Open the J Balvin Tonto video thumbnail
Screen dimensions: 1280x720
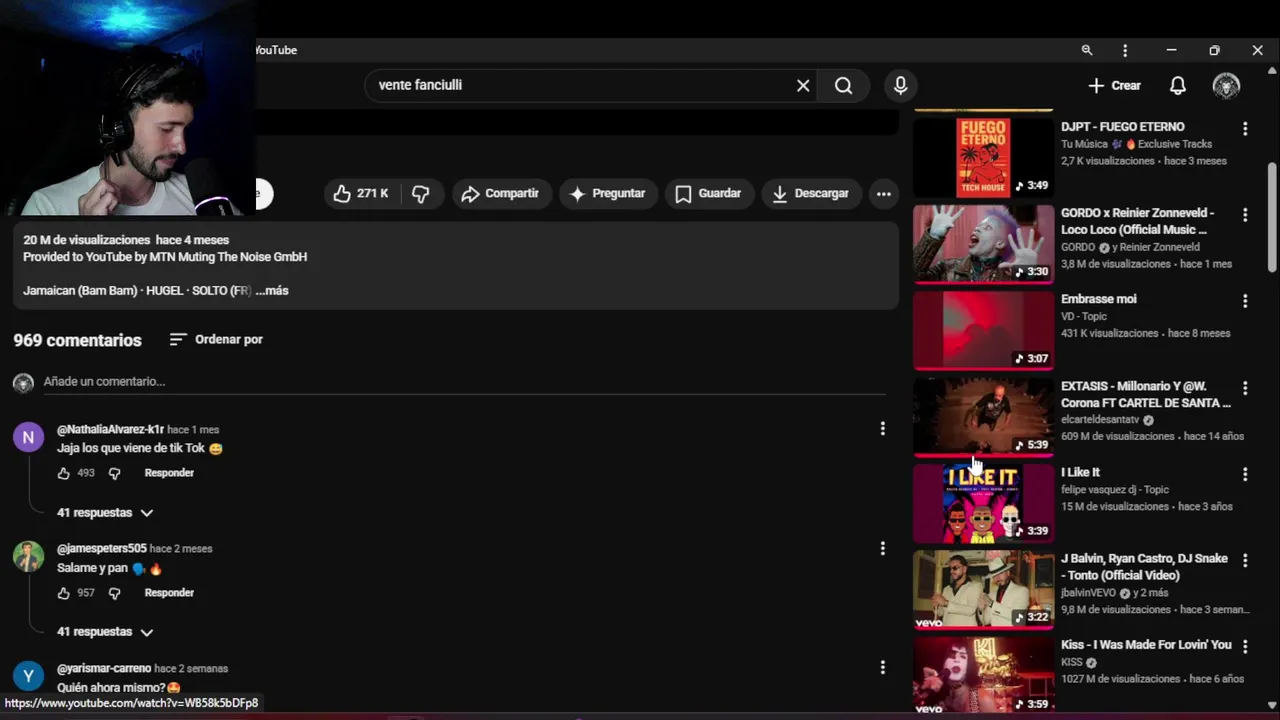(983, 590)
